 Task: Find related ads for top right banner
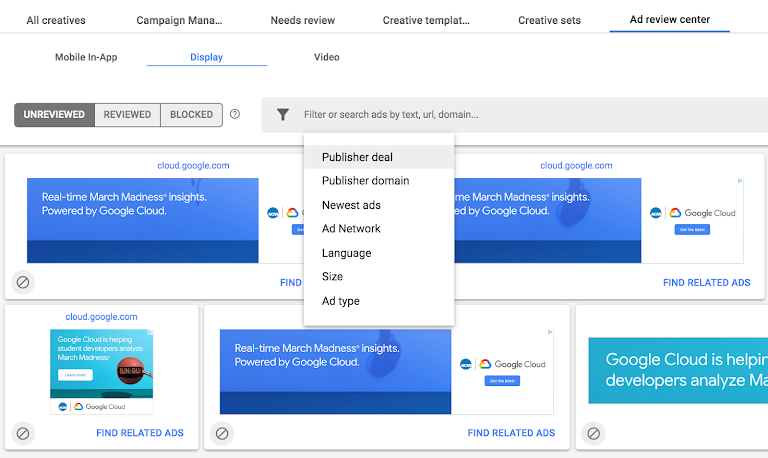[x=706, y=283]
